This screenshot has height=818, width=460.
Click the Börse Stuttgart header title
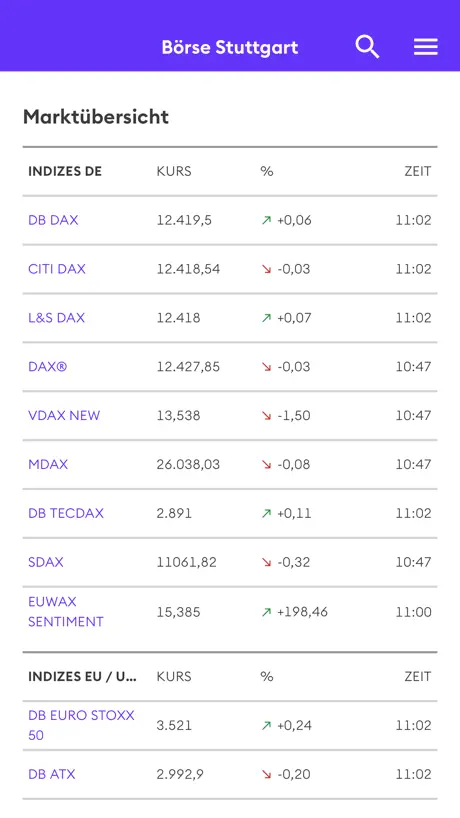(x=230, y=47)
